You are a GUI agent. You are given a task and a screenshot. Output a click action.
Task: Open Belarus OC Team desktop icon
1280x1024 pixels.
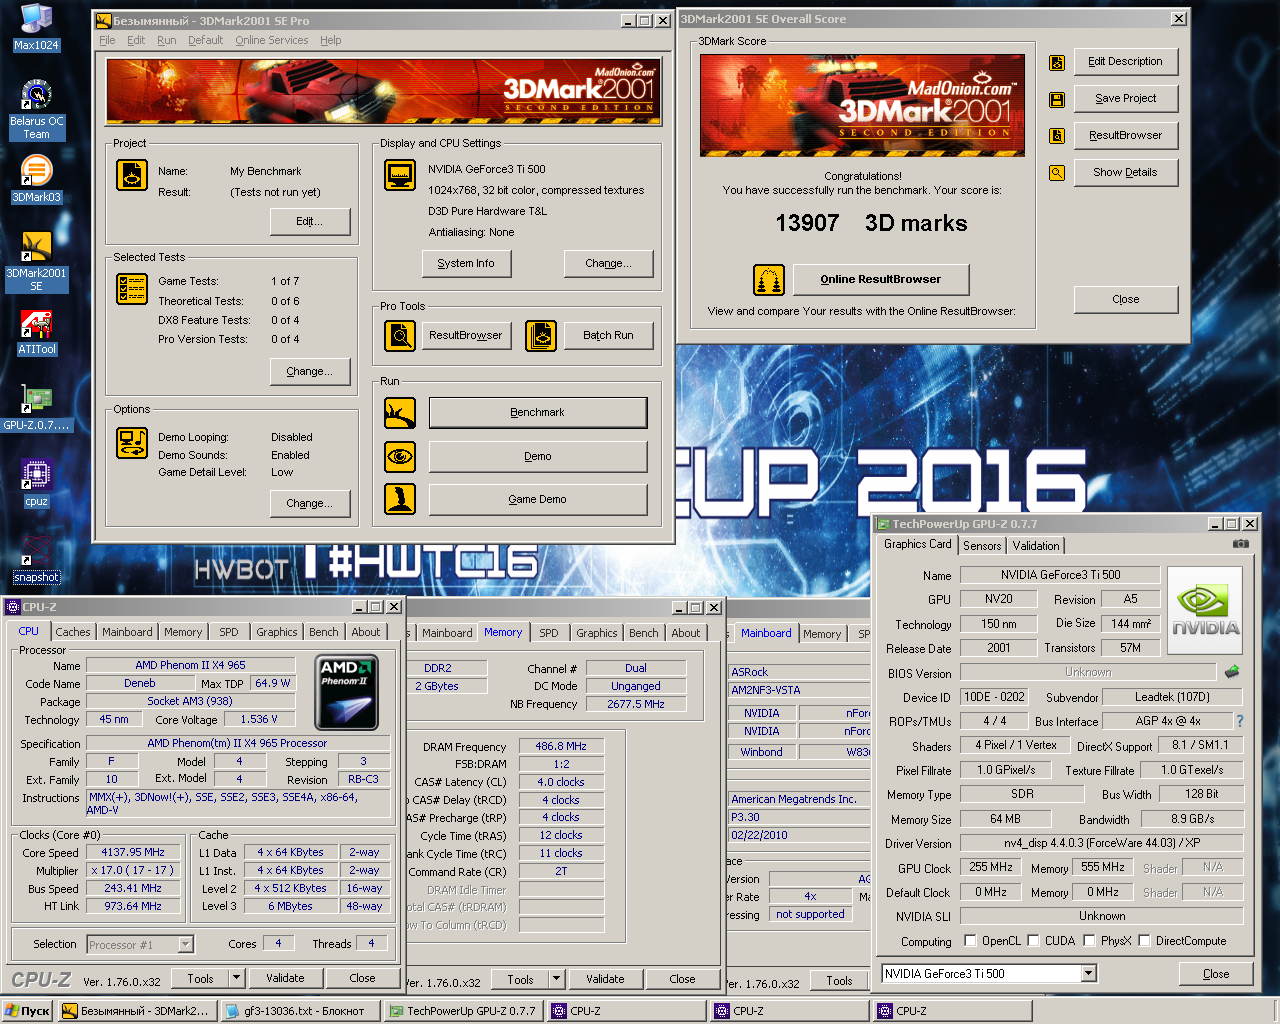(x=36, y=109)
